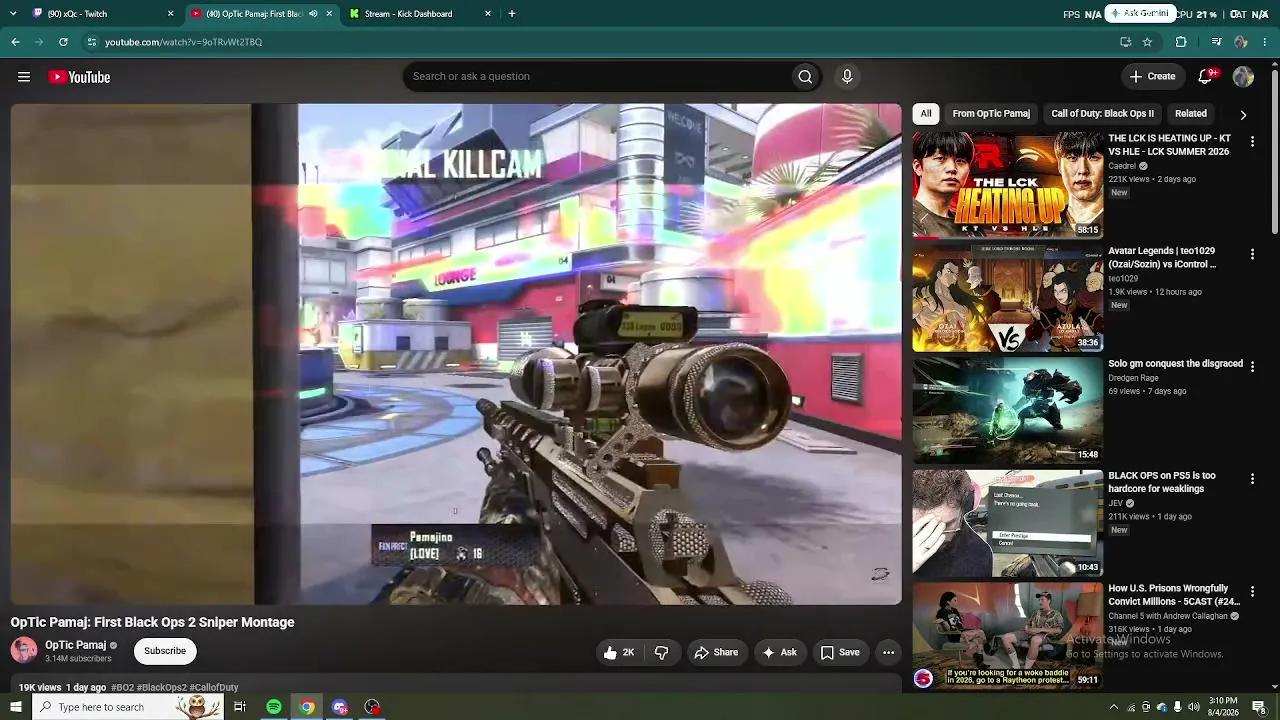Open OpTic Pamaj channel avatar

point(24,650)
